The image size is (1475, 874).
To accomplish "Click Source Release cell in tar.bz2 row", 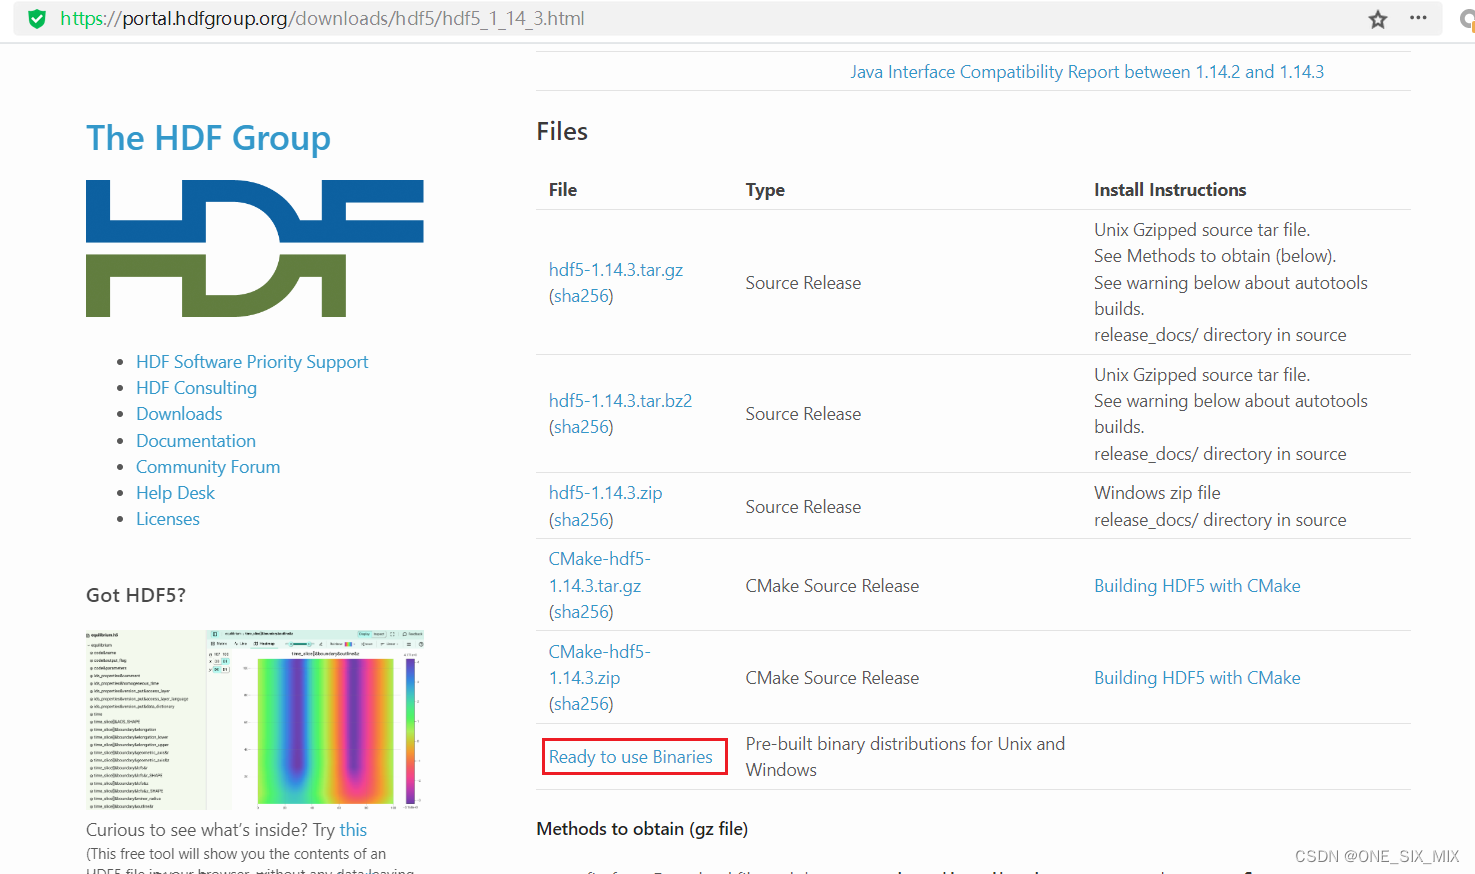I will 803,414.
